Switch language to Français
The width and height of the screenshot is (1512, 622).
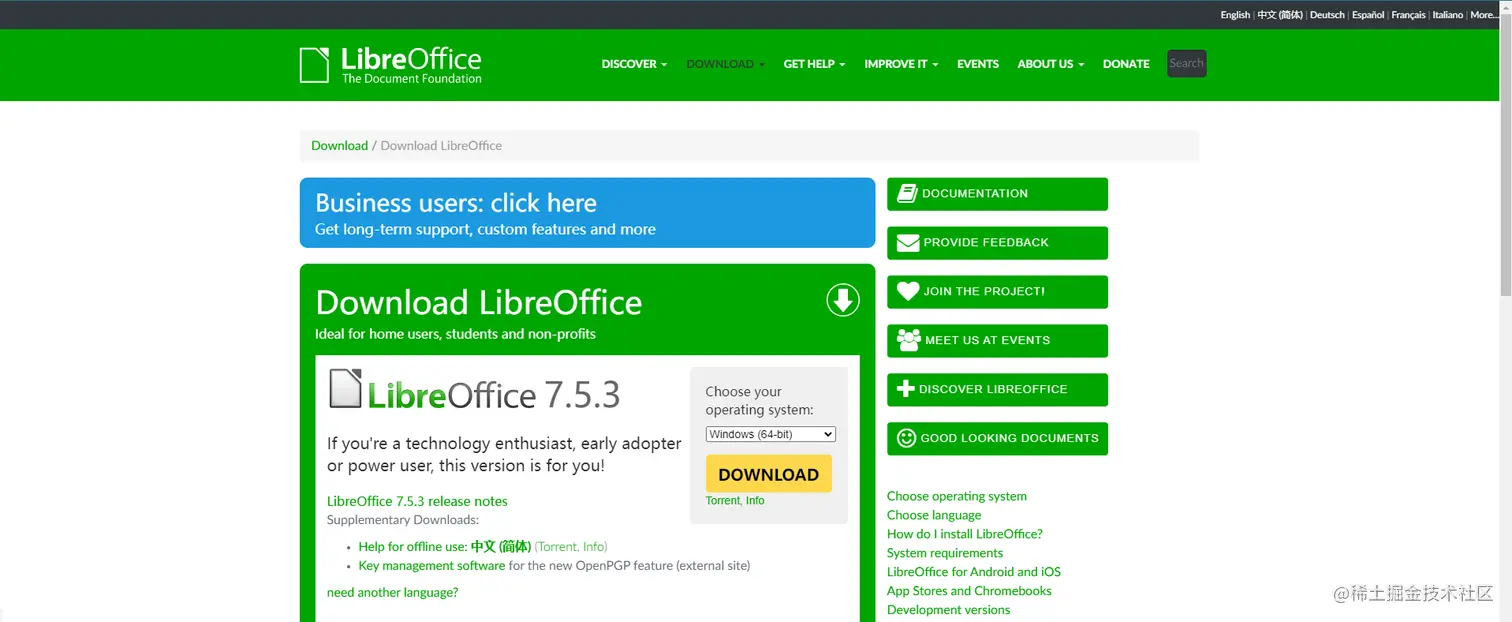tap(1408, 15)
